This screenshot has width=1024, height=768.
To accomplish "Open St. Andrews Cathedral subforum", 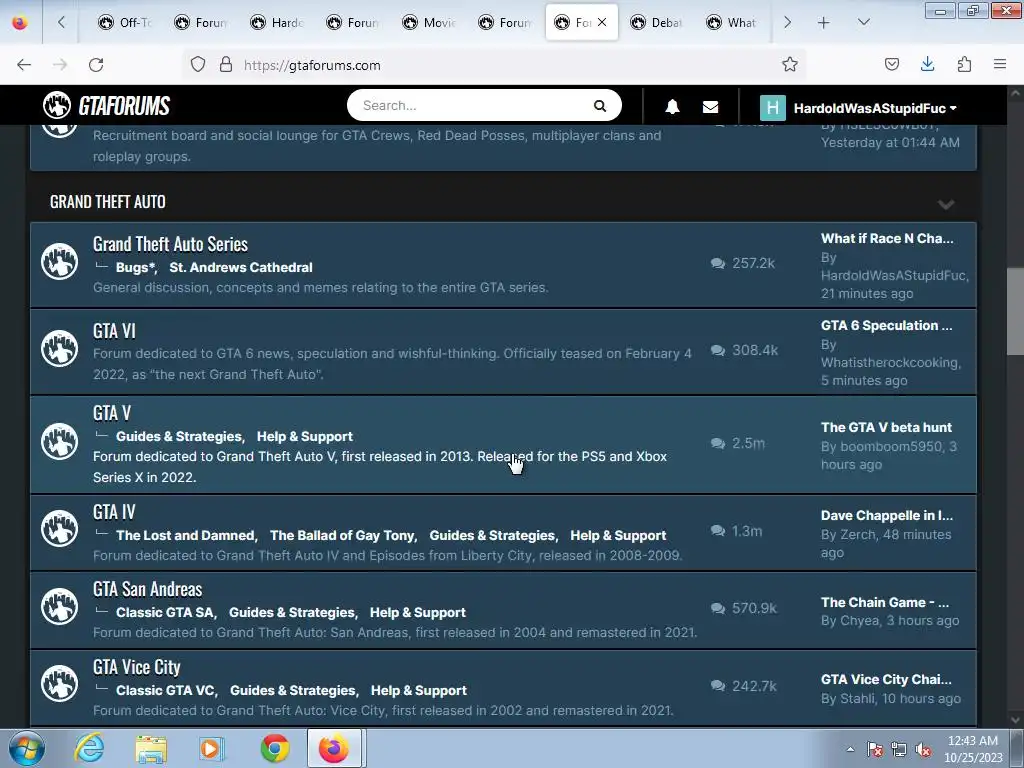I will (241, 267).
